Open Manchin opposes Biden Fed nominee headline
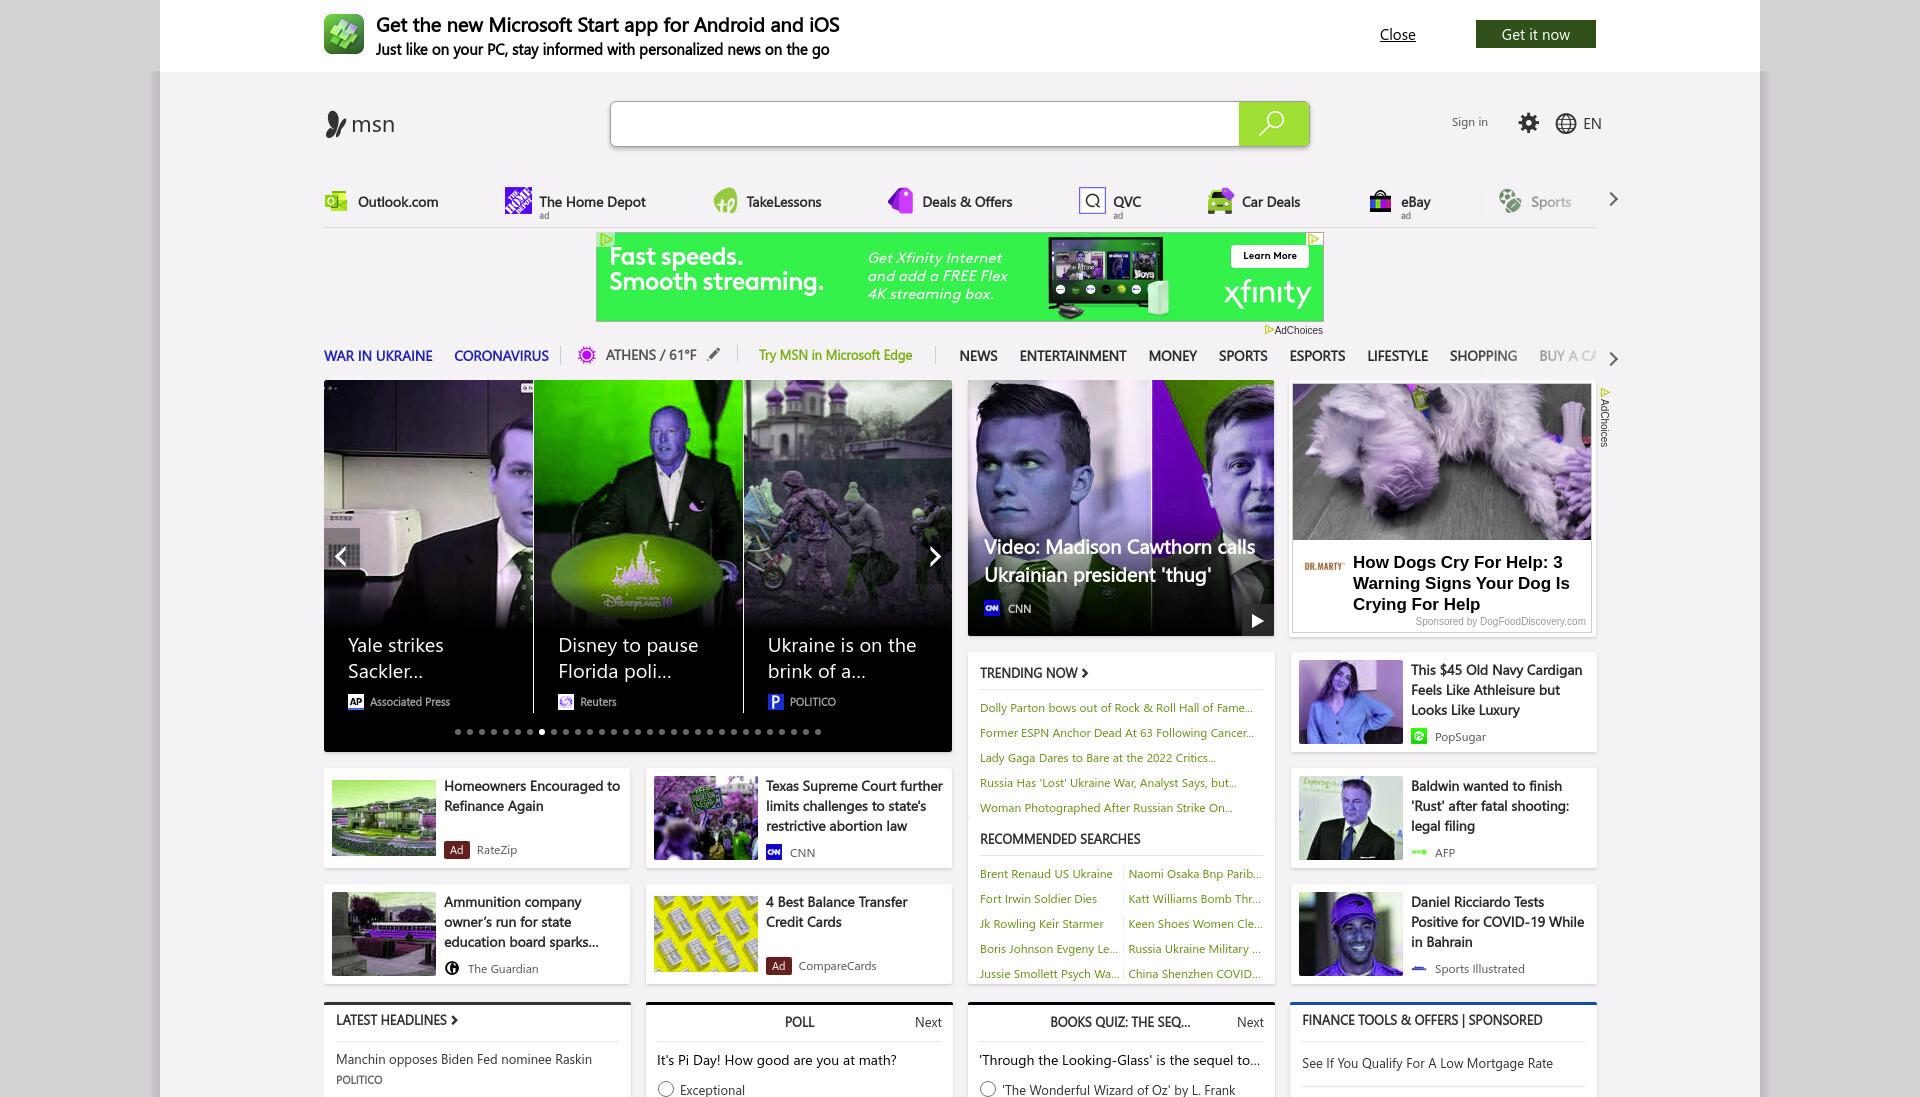The height and width of the screenshot is (1097, 1920). pyautogui.click(x=464, y=1059)
